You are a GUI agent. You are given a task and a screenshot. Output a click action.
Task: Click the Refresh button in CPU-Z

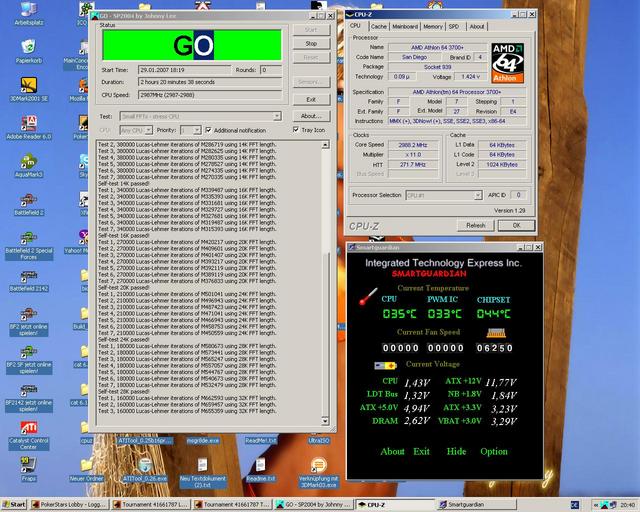click(x=476, y=225)
